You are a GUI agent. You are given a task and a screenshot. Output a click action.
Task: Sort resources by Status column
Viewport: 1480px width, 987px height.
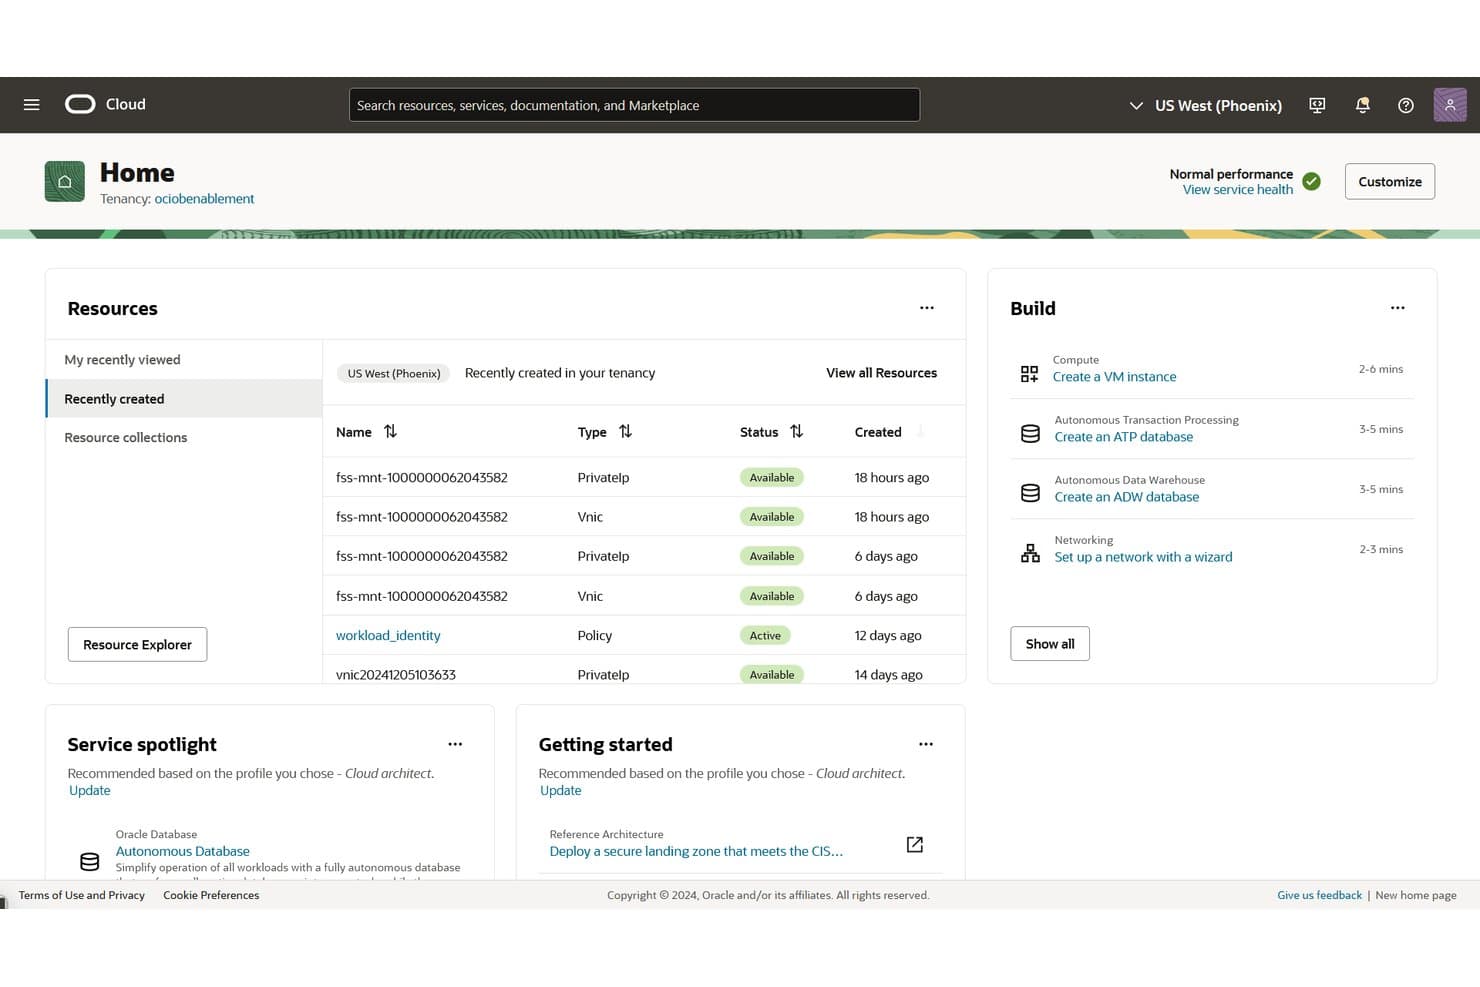[x=796, y=431]
